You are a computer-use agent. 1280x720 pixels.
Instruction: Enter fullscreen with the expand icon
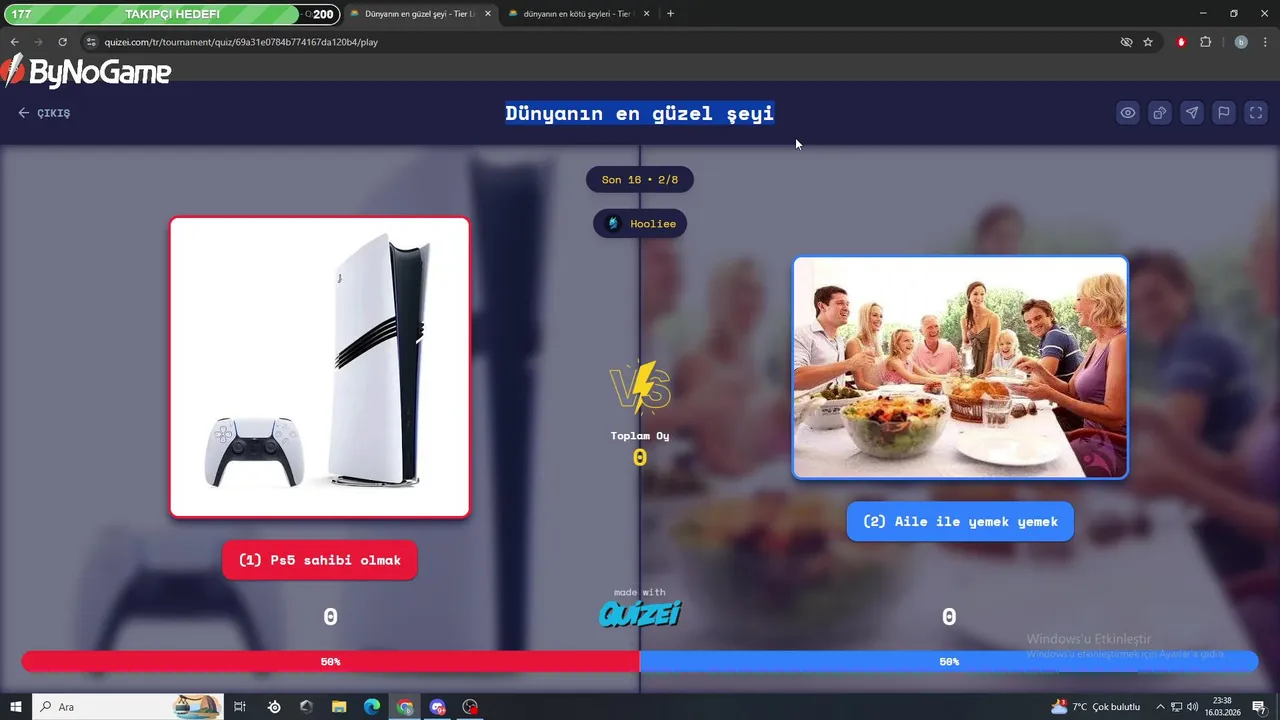(x=1256, y=113)
